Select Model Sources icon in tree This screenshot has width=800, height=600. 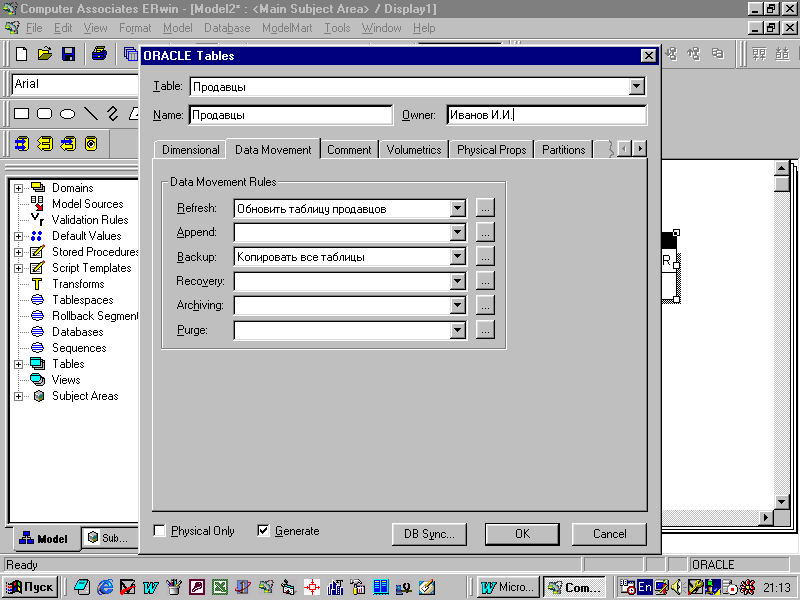click(x=37, y=204)
